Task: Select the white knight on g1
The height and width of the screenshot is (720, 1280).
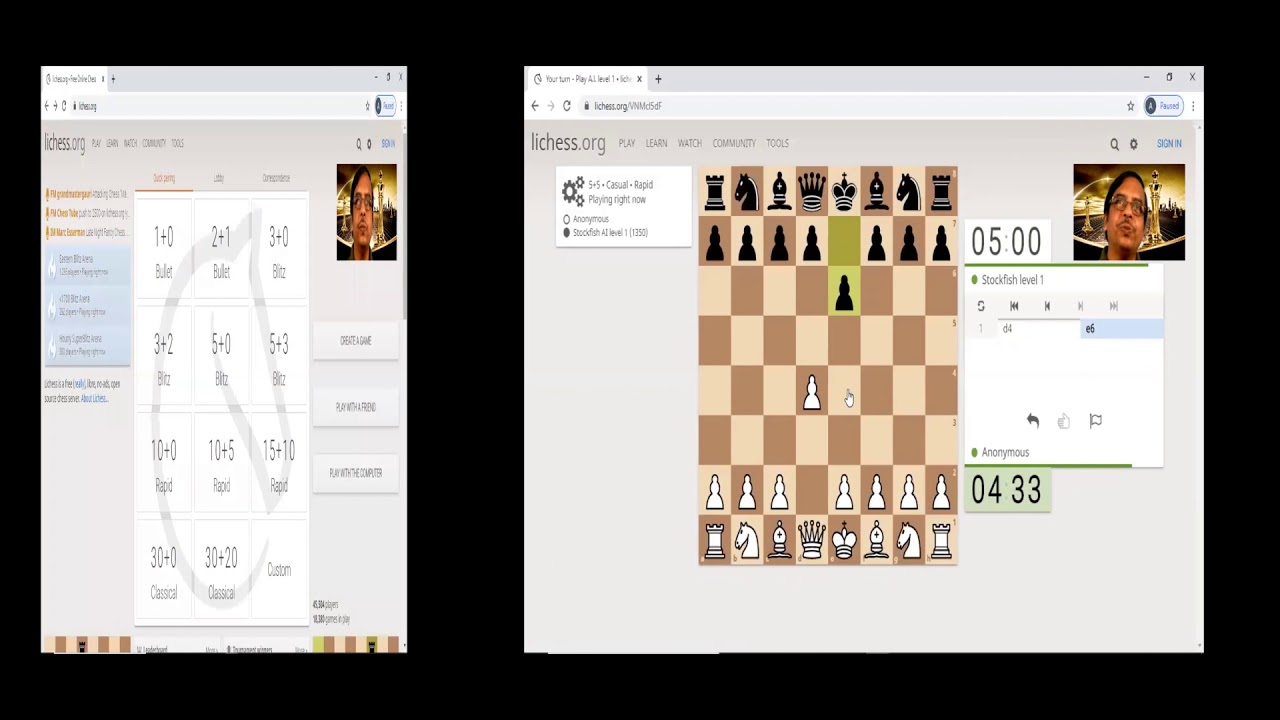Action: tap(909, 541)
